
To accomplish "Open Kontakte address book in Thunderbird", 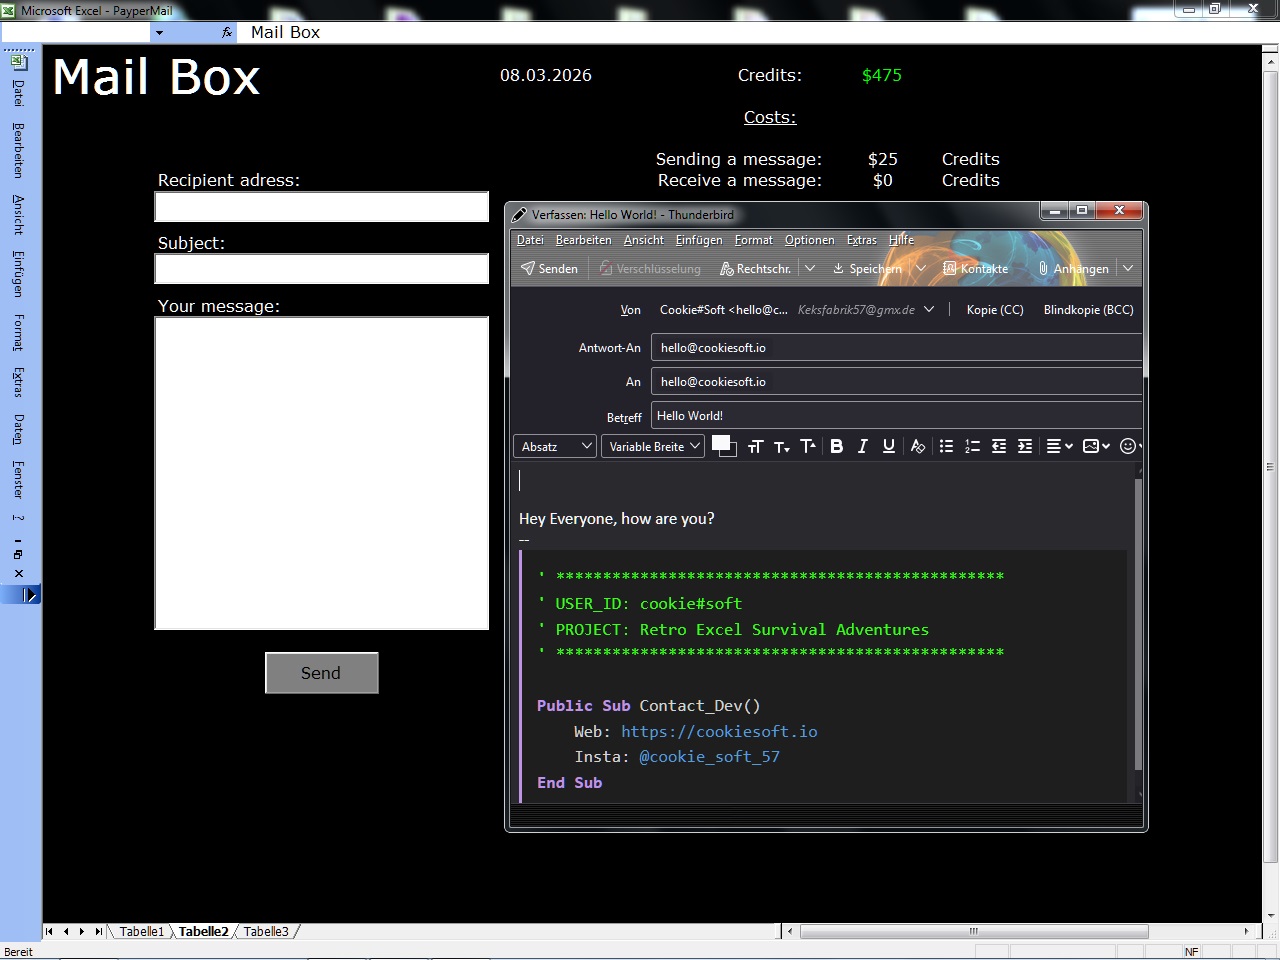I will point(975,269).
